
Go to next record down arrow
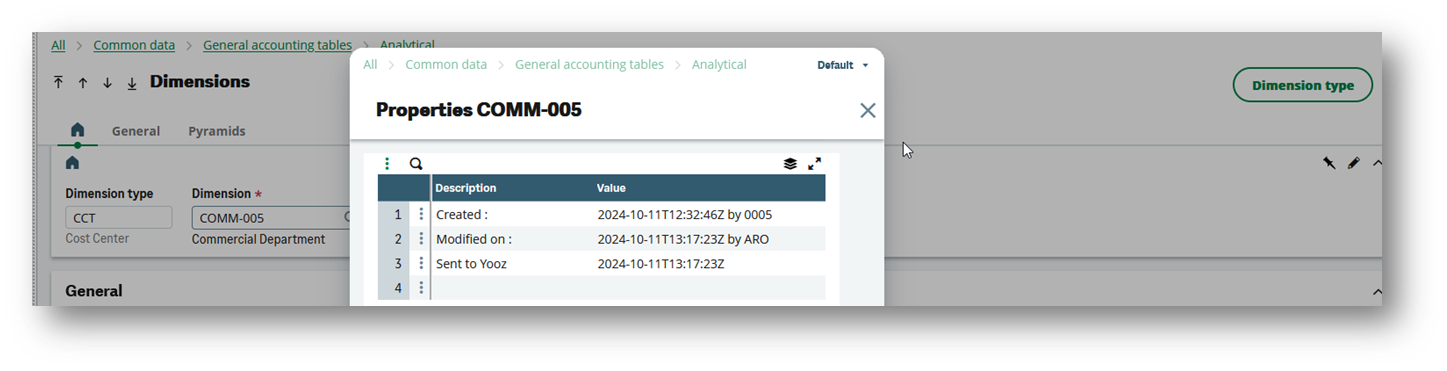107,83
